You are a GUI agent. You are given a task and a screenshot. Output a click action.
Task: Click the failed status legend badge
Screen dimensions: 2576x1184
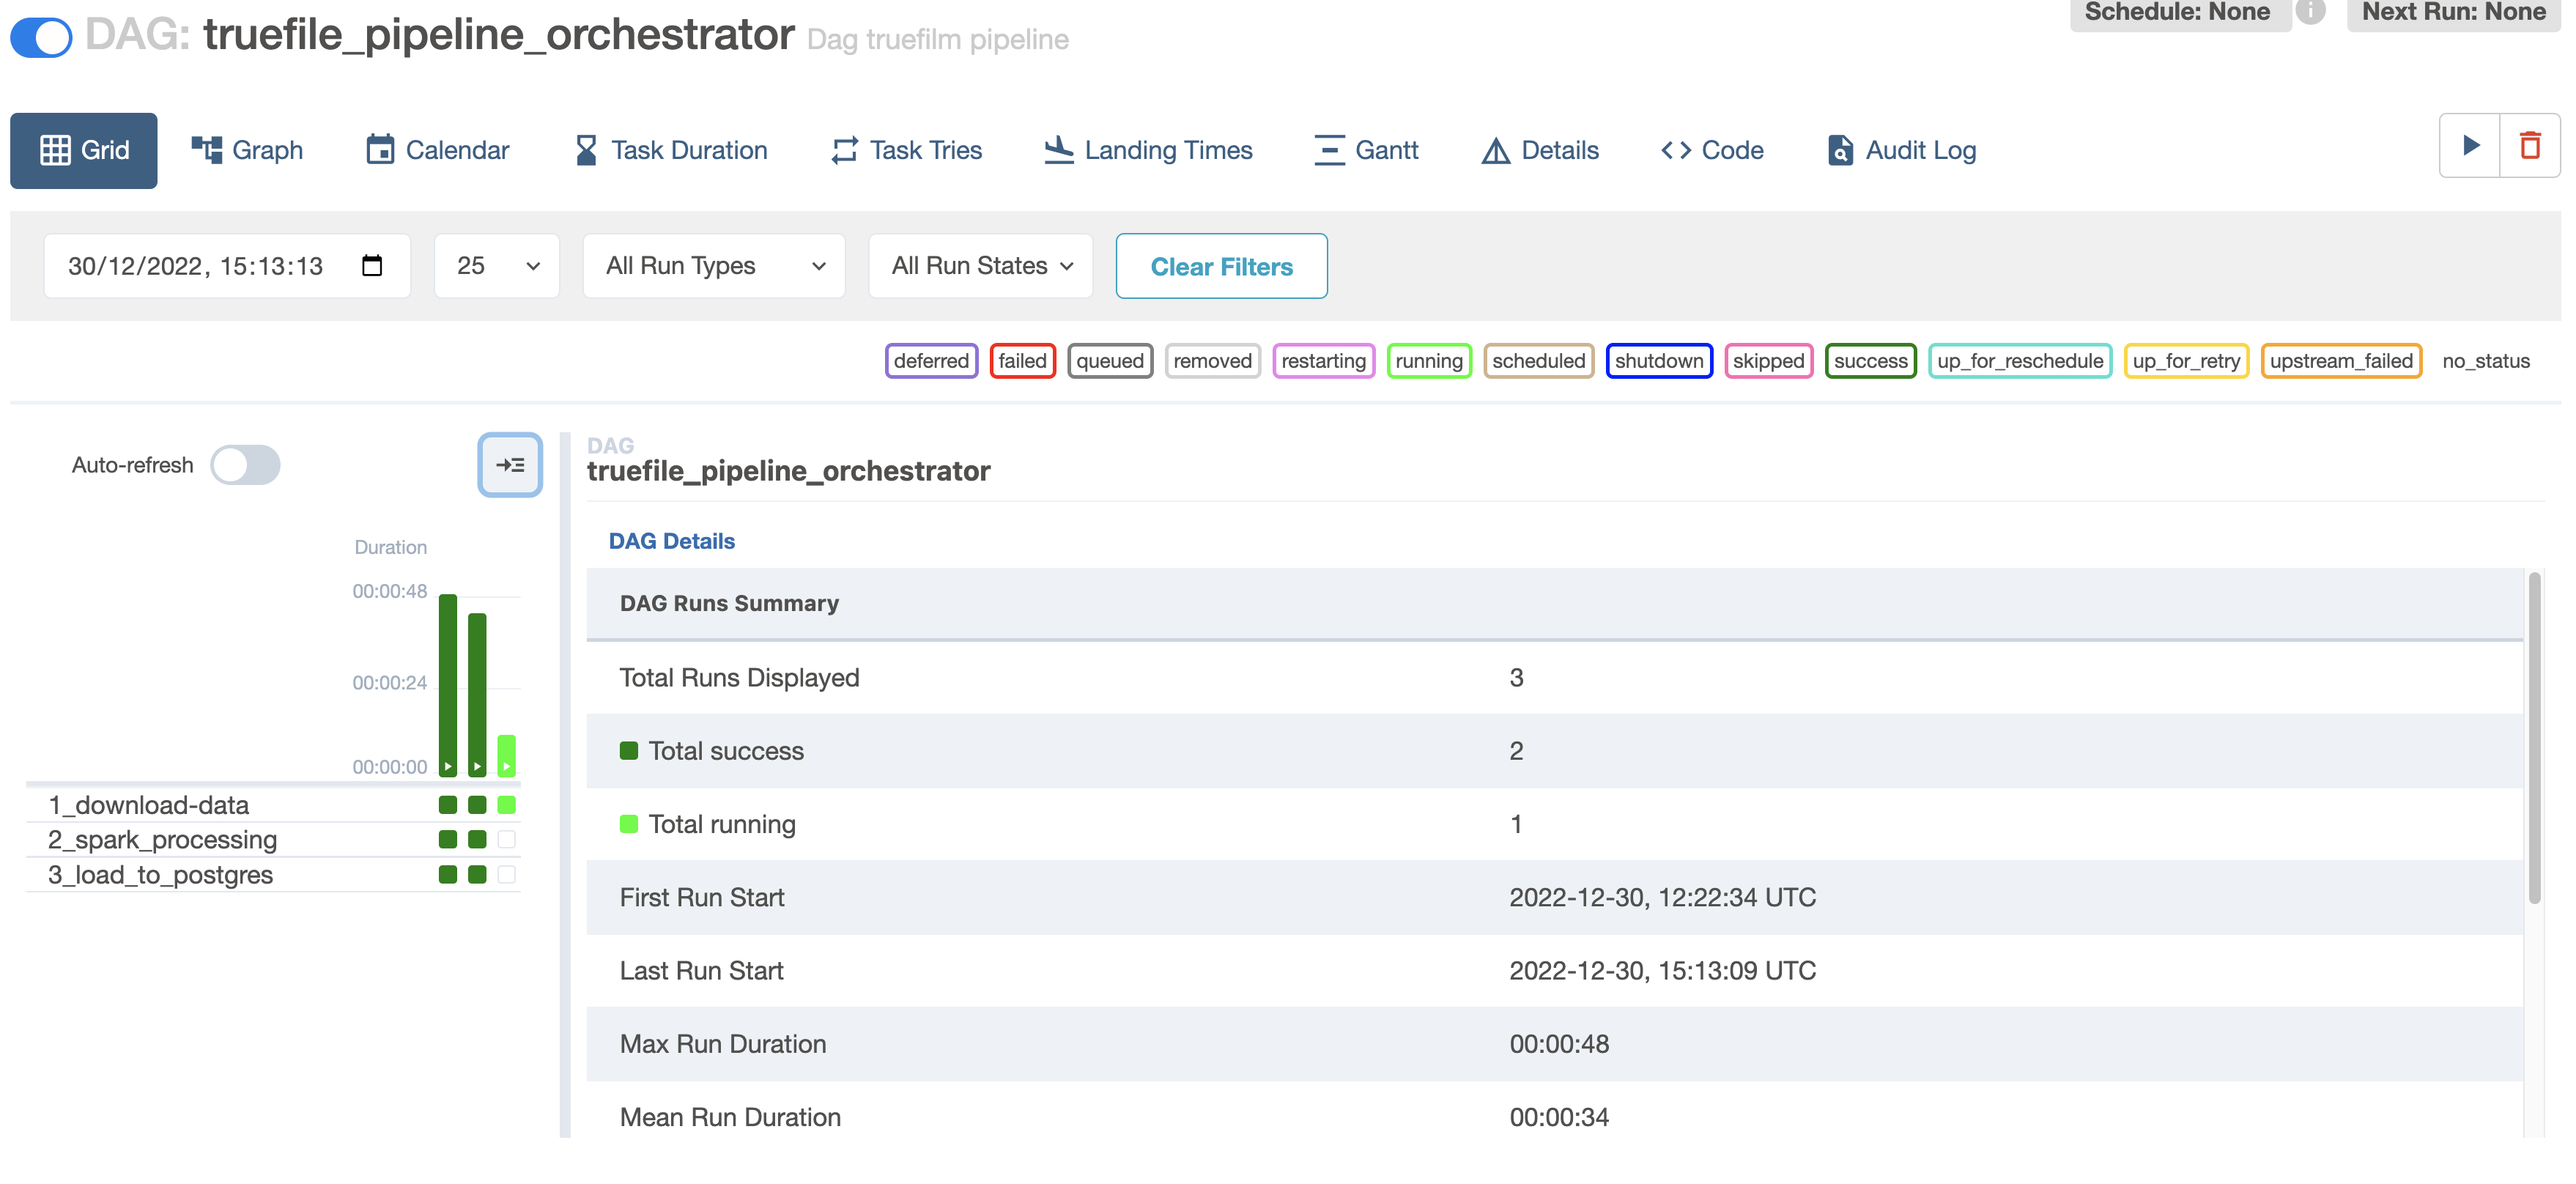click(x=1022, y=361)
